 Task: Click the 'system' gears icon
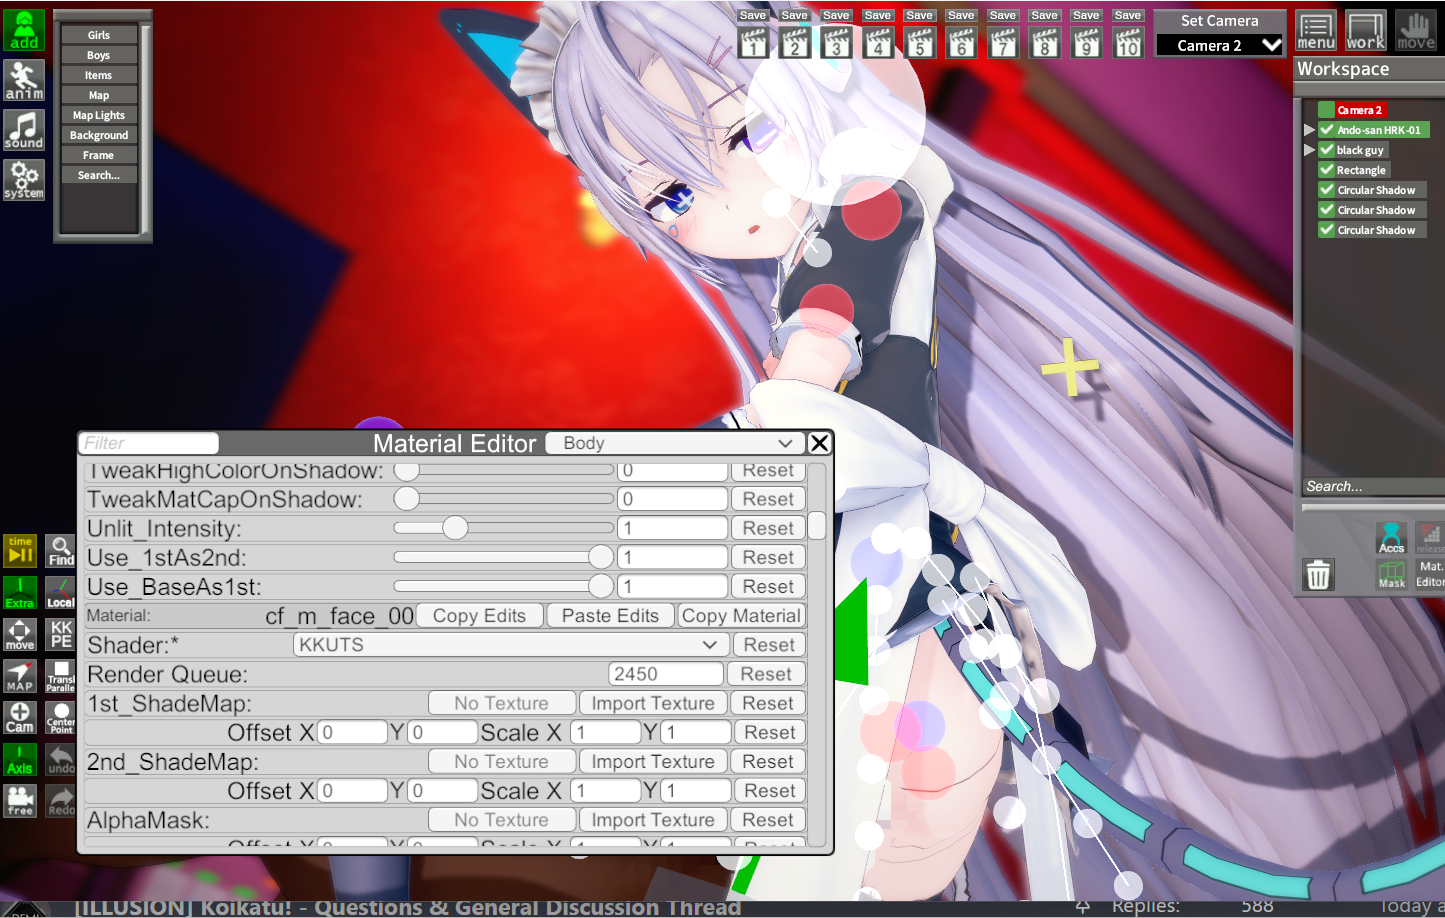pos(24,180)
